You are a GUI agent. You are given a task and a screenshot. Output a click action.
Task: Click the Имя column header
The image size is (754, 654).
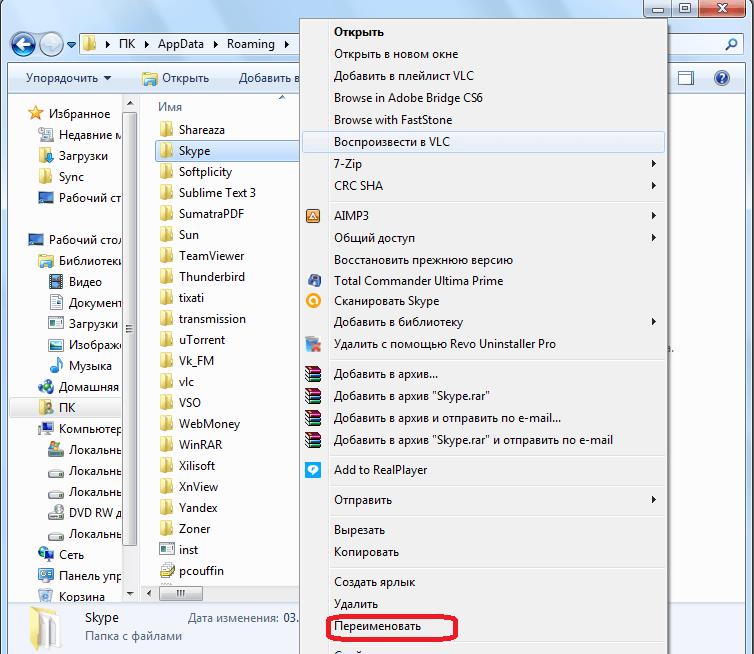170,106
